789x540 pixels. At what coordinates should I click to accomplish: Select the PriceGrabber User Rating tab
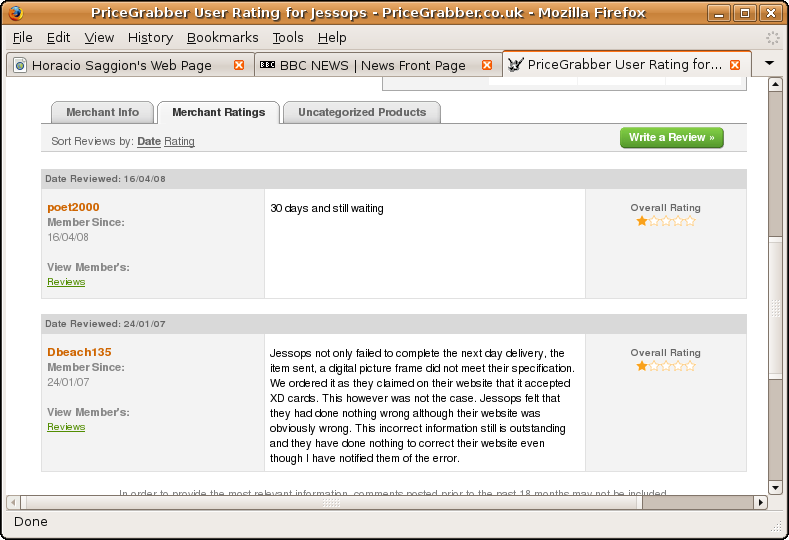[x=626, y=64]
